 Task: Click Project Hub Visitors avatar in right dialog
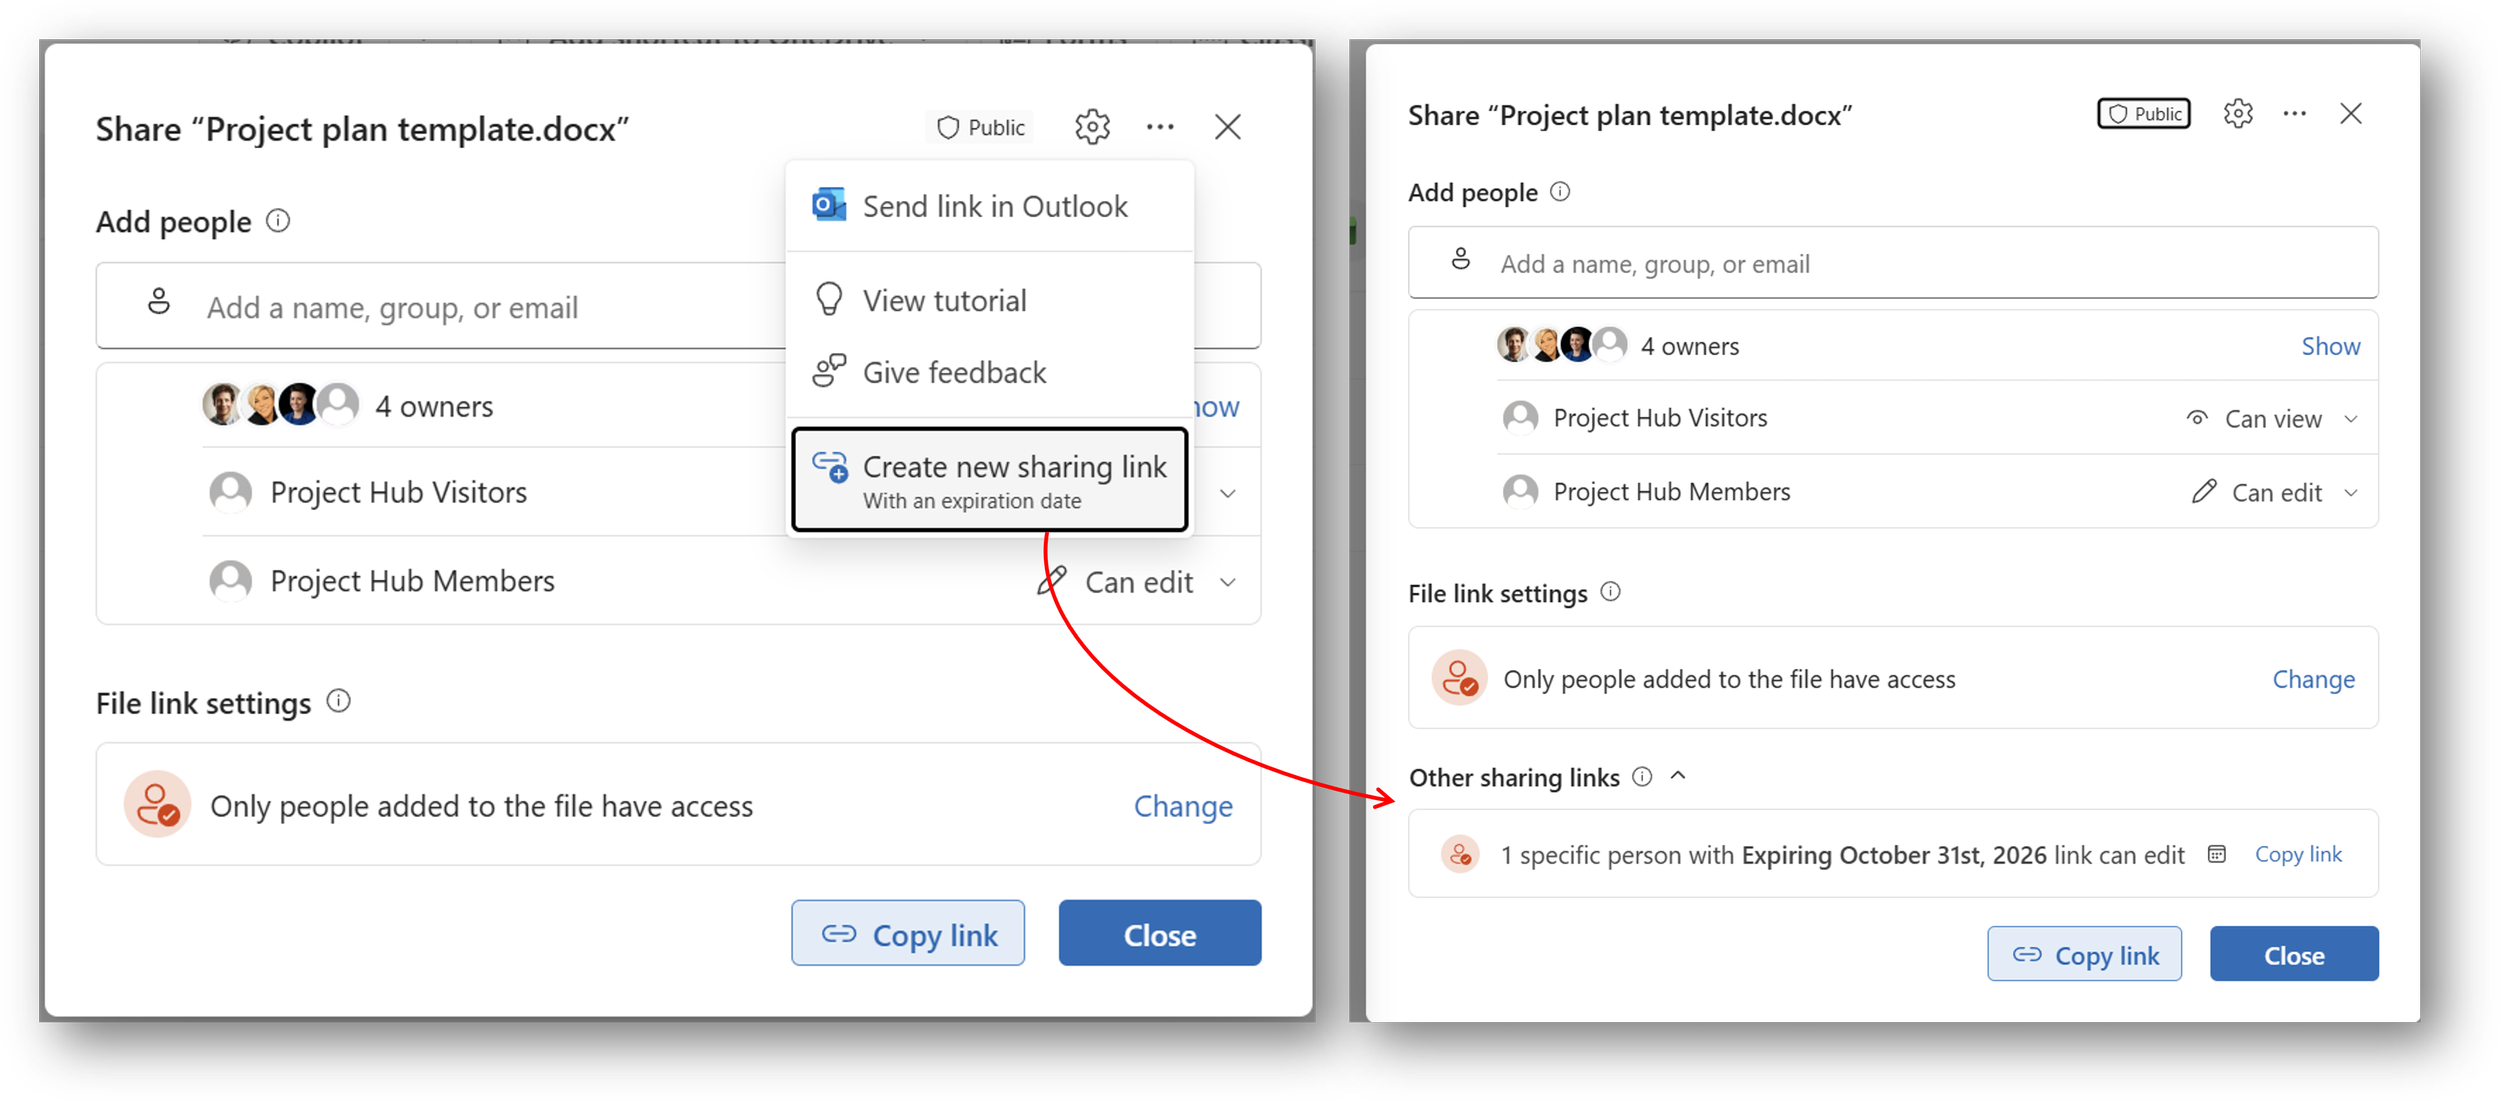point(1521,417)
